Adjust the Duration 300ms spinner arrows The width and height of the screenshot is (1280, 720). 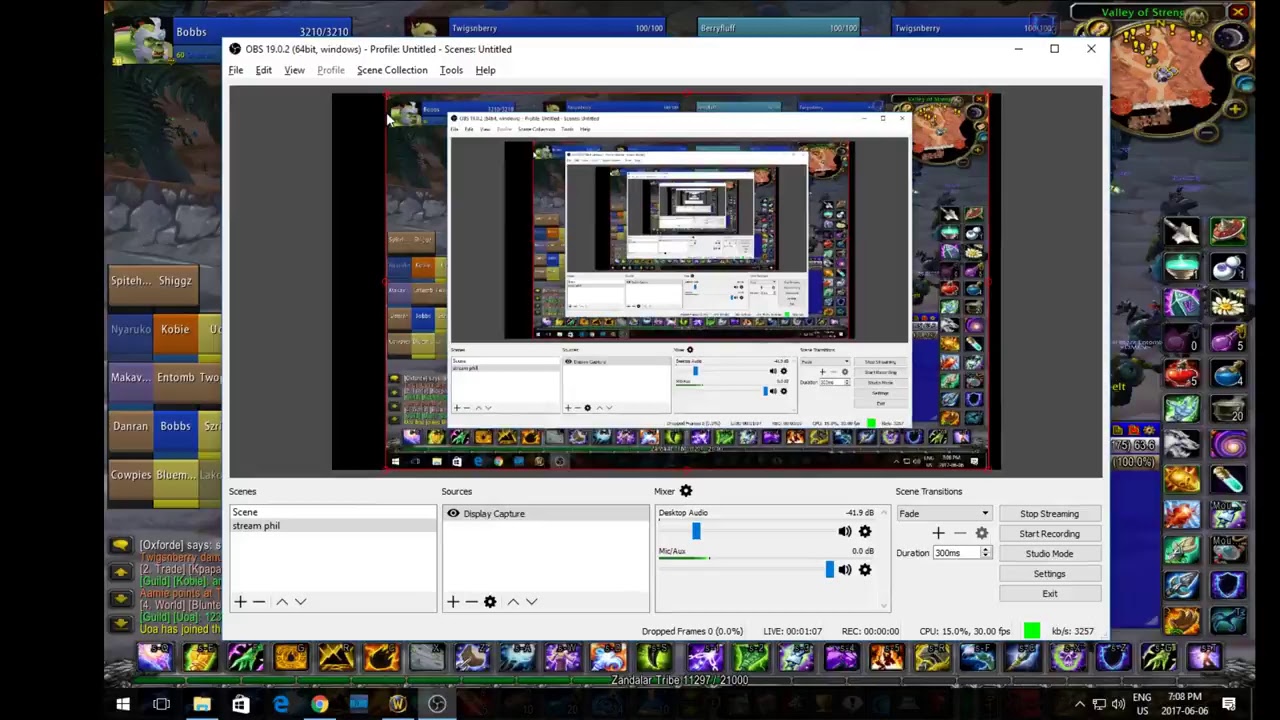(x=986, y=553)
